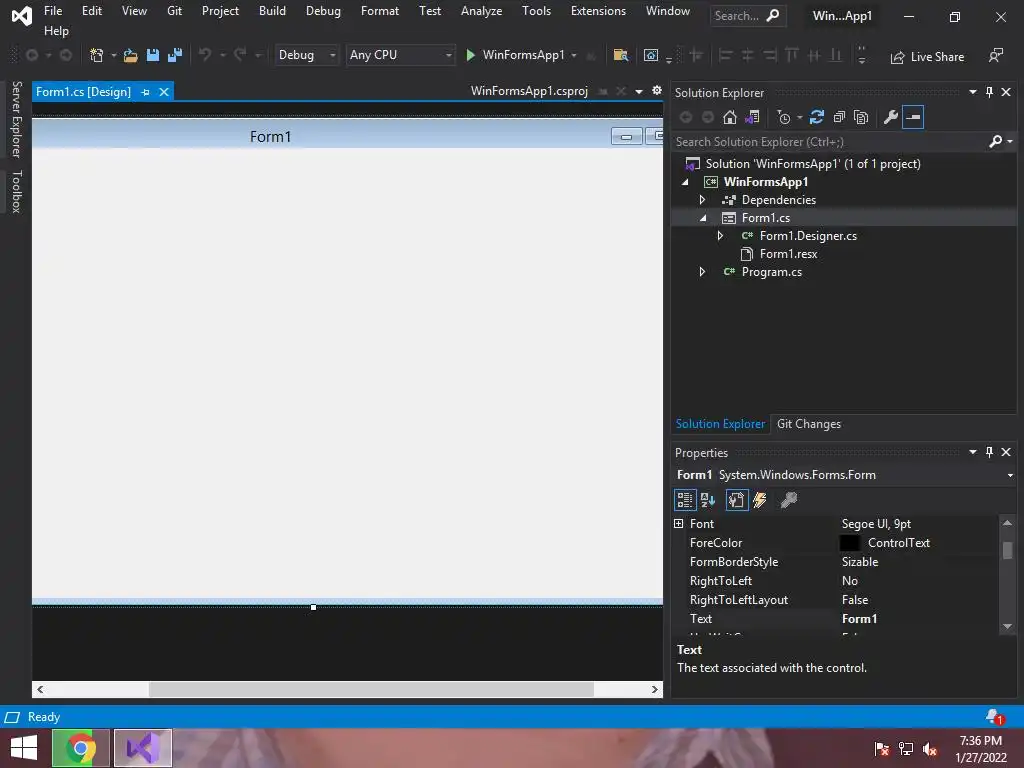Select the Form1.cs [Design] tab
Viewport: 1024px width, 768px height.
[83, 92]
